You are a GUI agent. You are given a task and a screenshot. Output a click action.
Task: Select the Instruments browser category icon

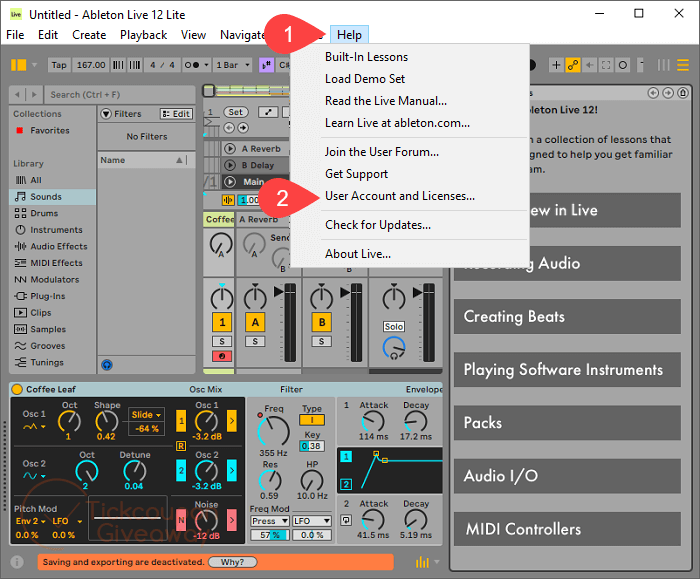(x=21, y=230)
